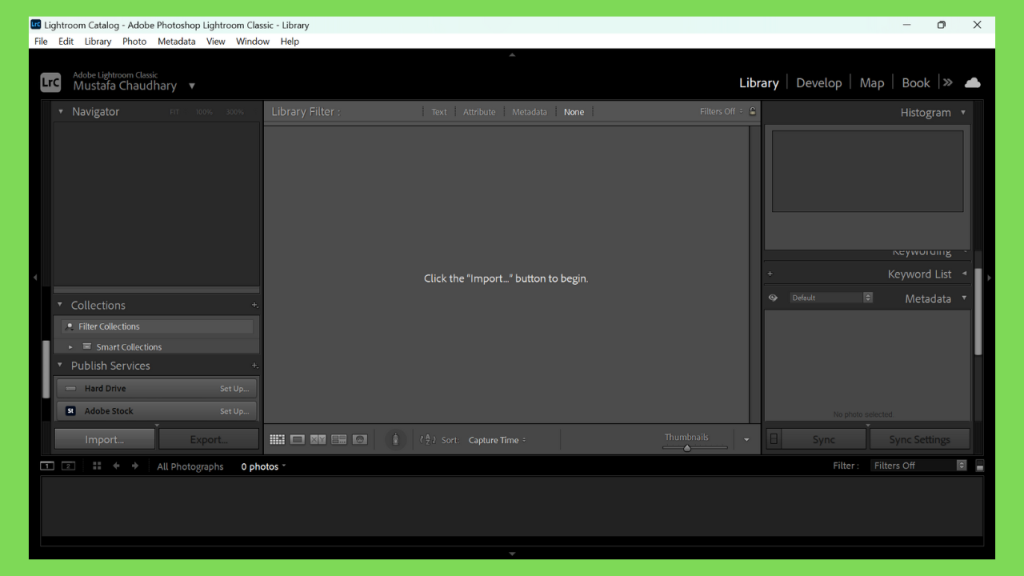1024x576 pixels.
Task: Show second window display button 2
Action: coord(68,466)
